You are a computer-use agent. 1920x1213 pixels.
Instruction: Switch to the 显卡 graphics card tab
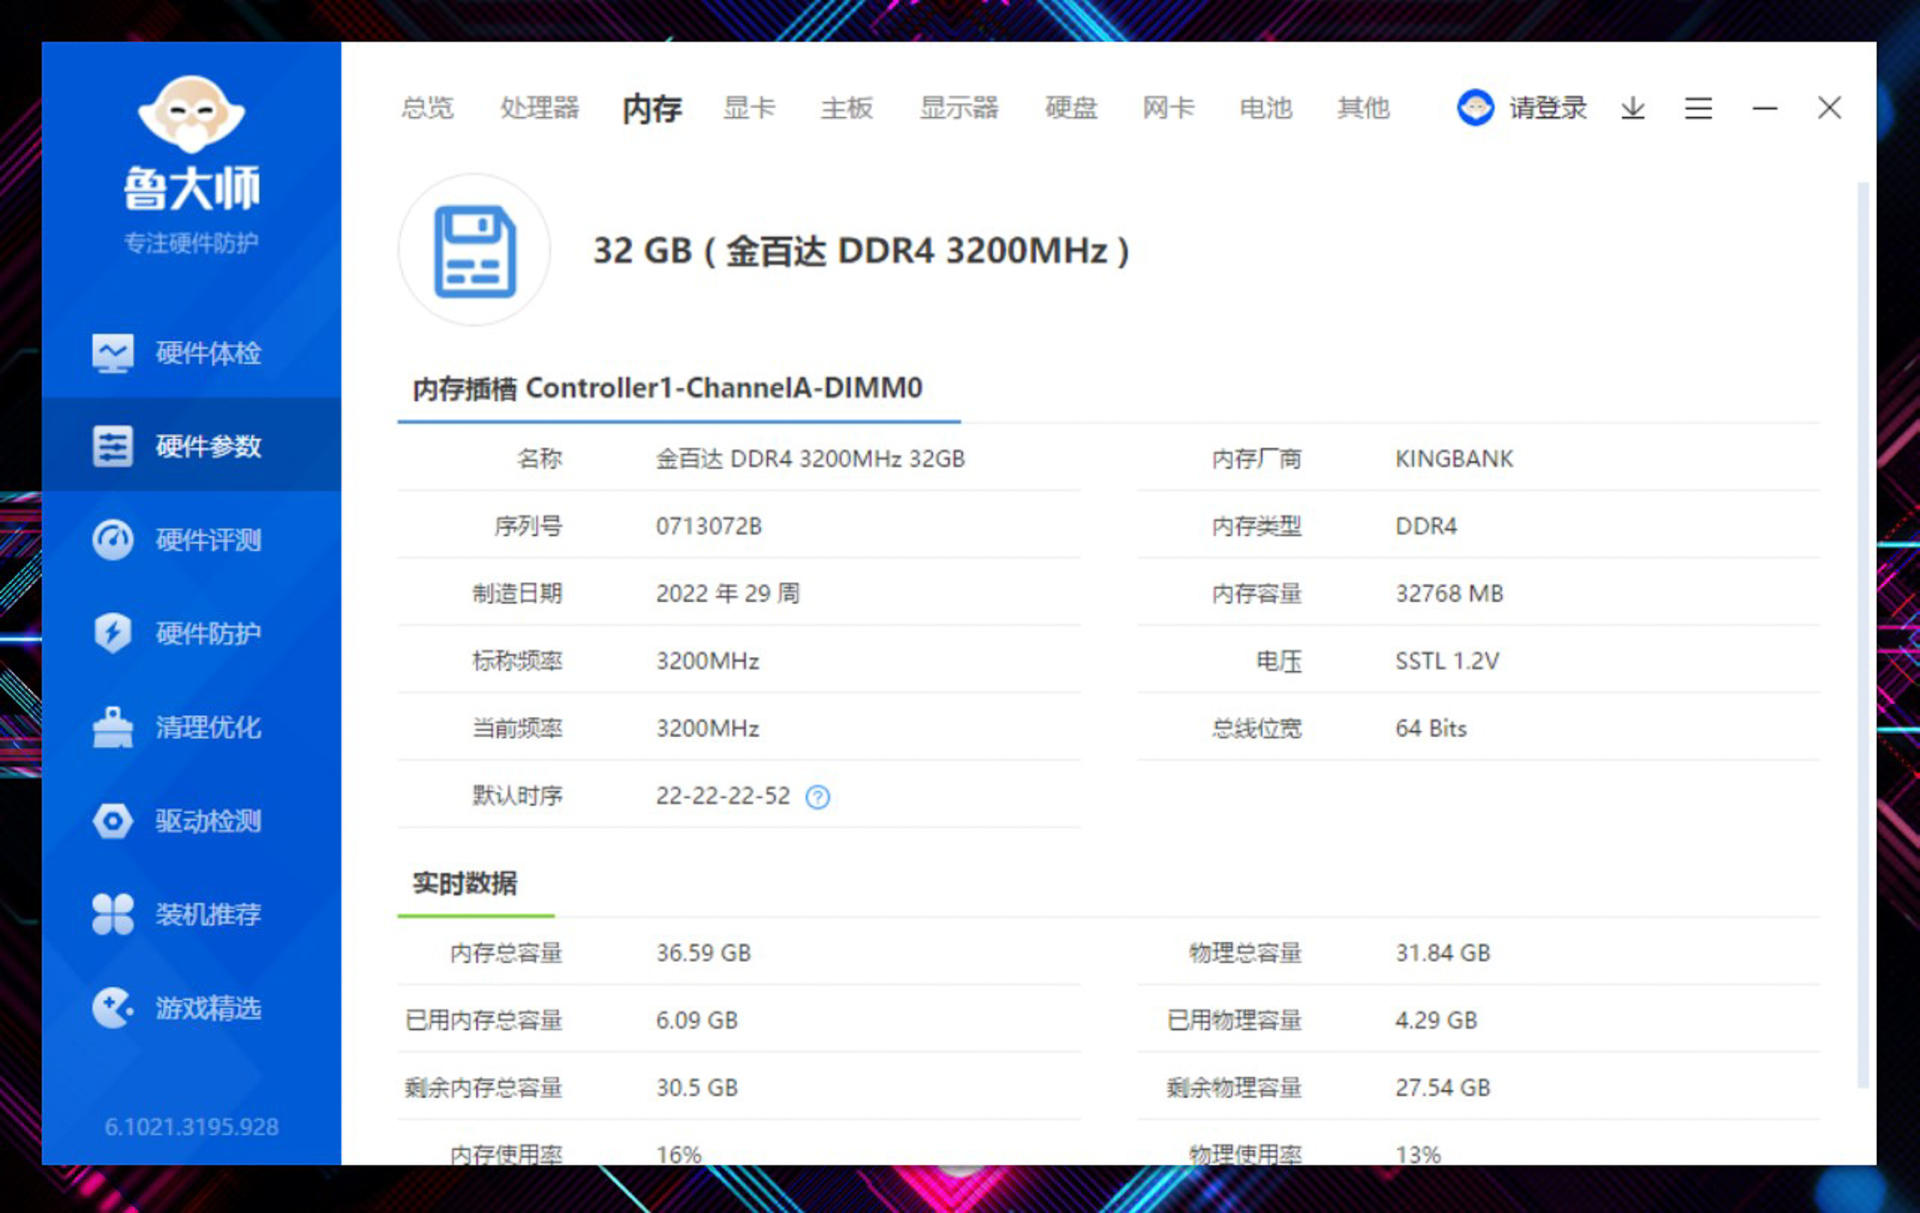pos(749,108)
